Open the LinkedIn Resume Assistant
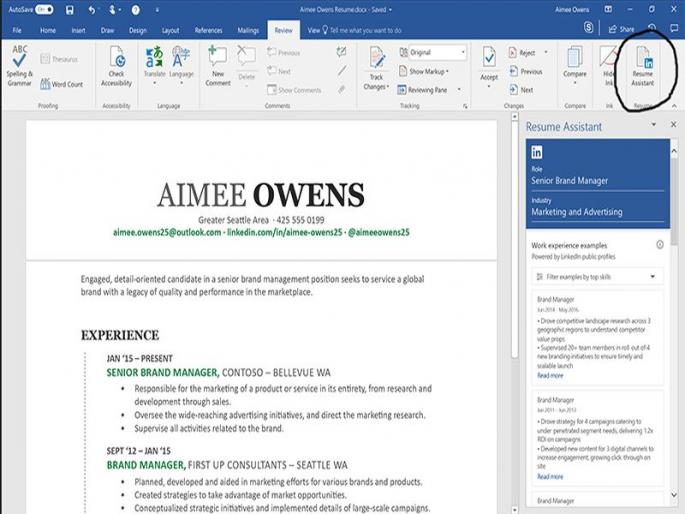 643,66
